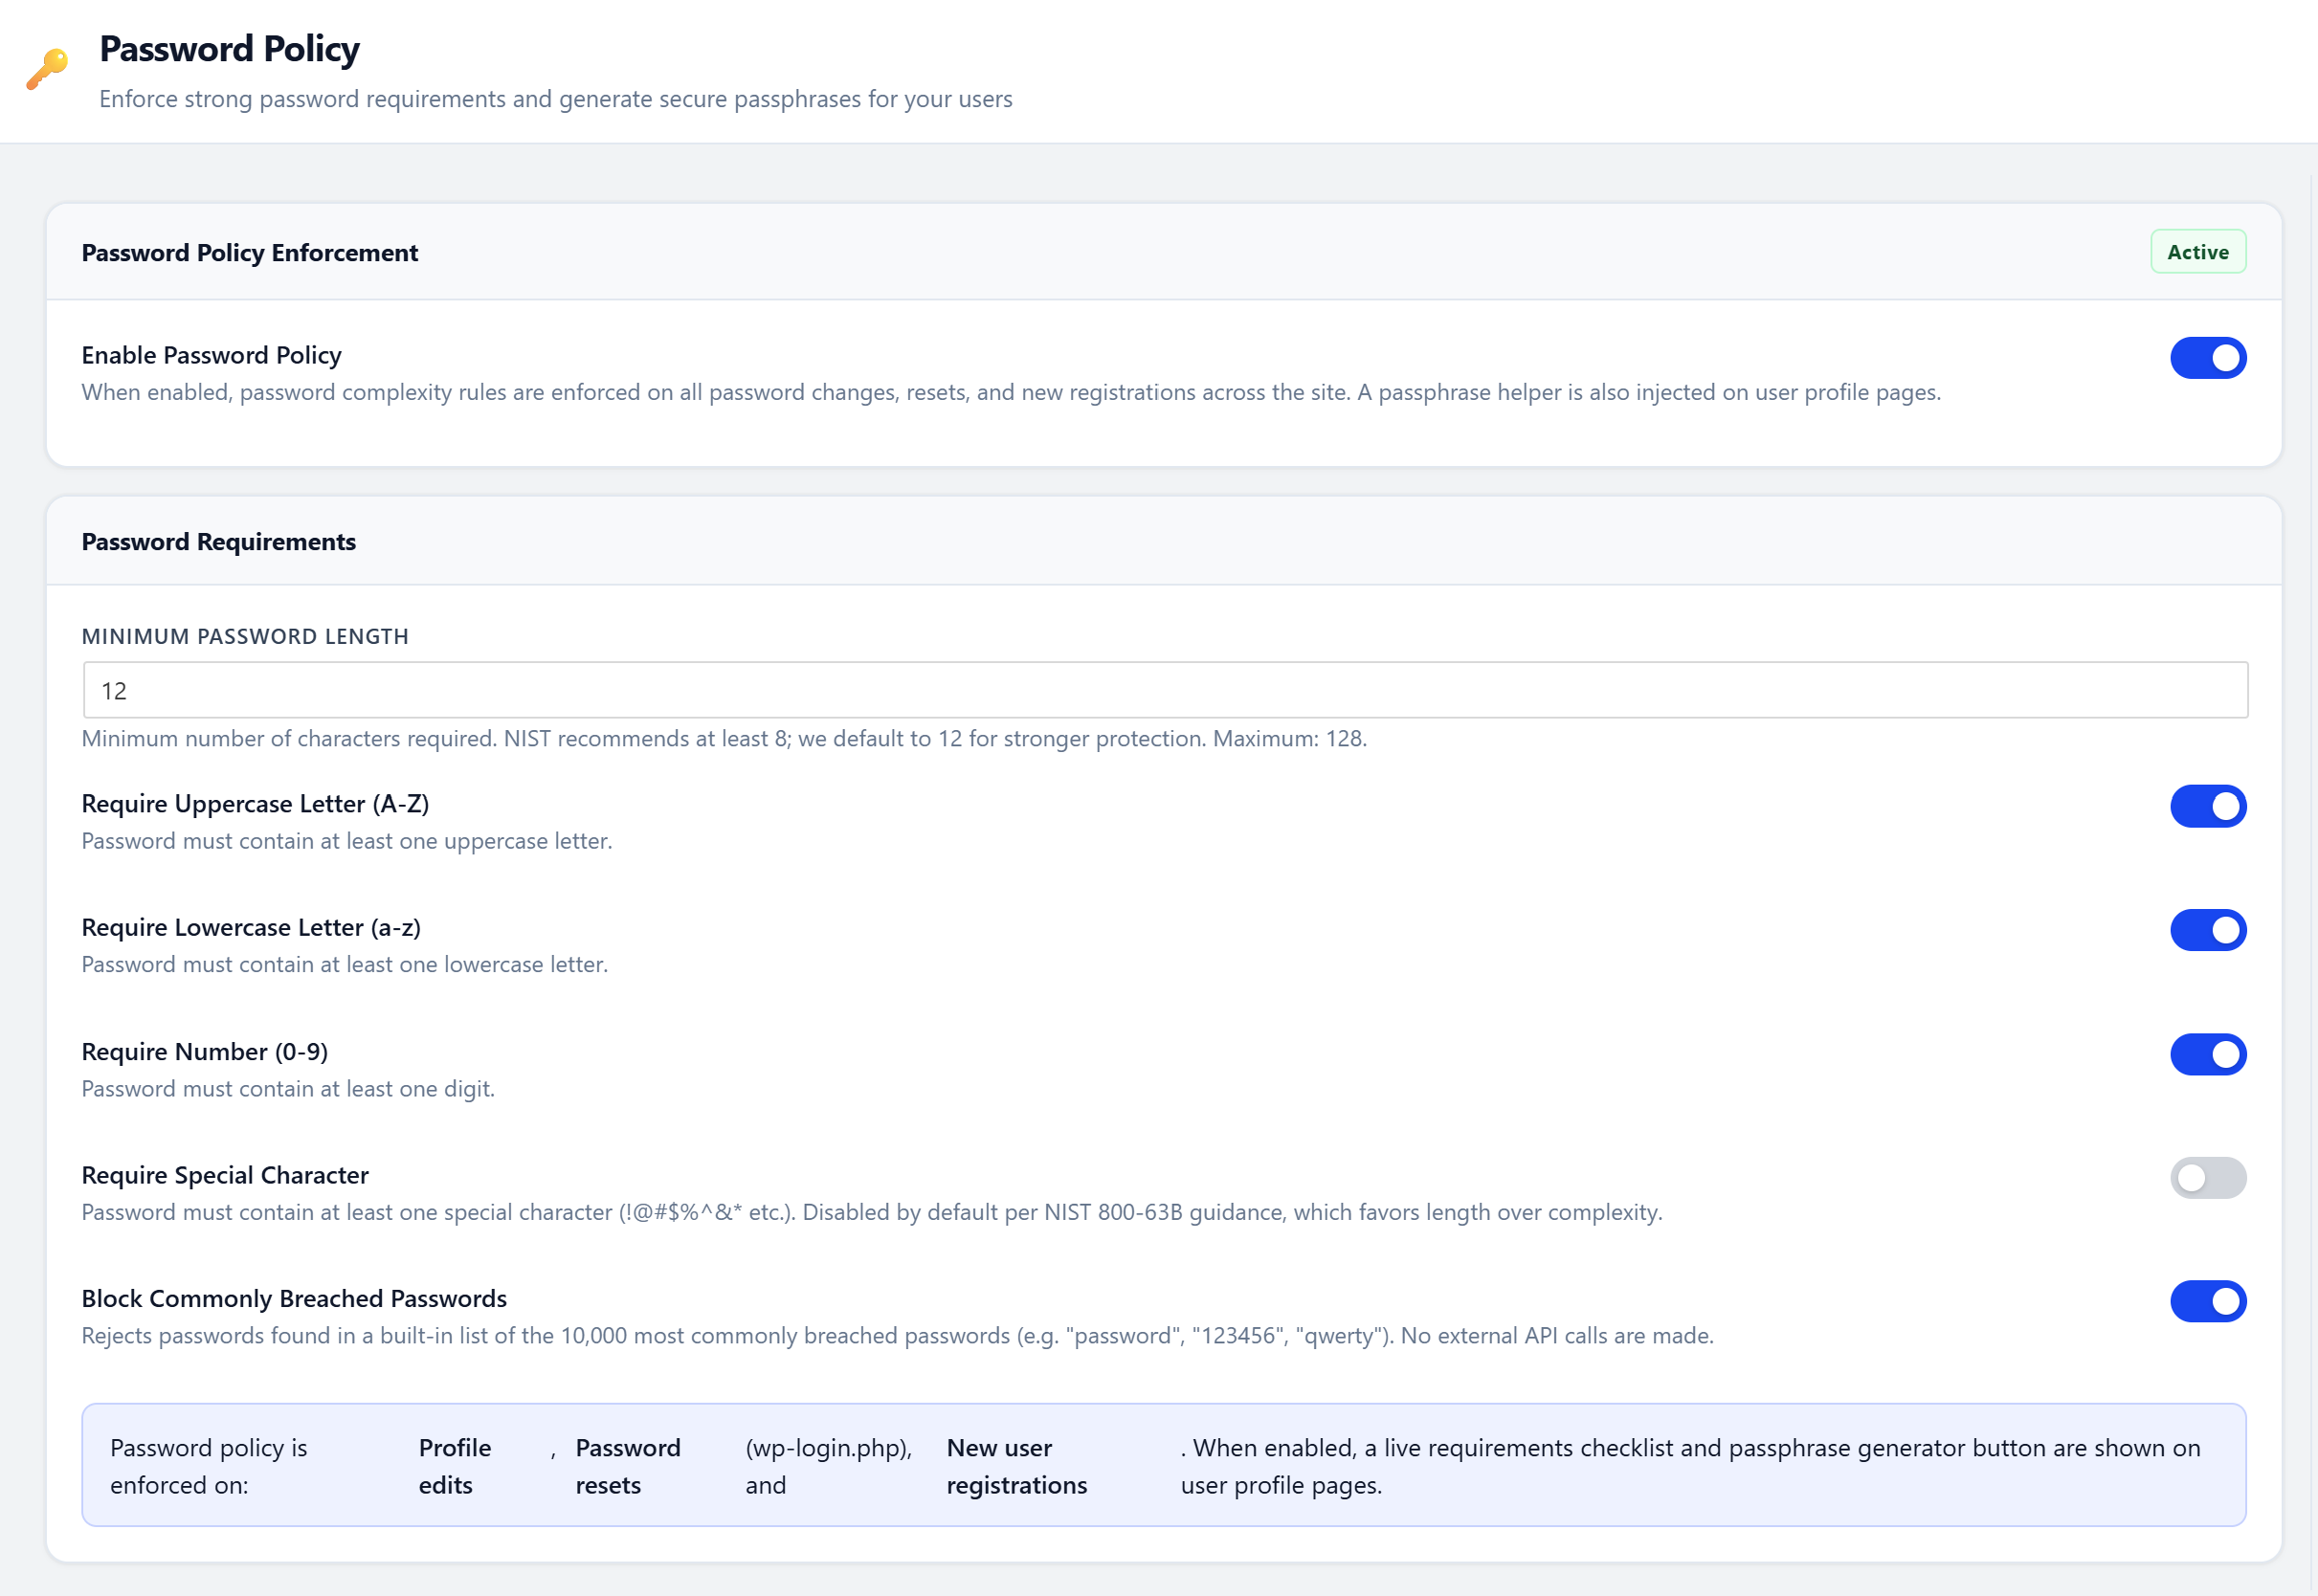Toggle off Enable Password Policy
2318x1596 pixels.
click(2208, 357)
